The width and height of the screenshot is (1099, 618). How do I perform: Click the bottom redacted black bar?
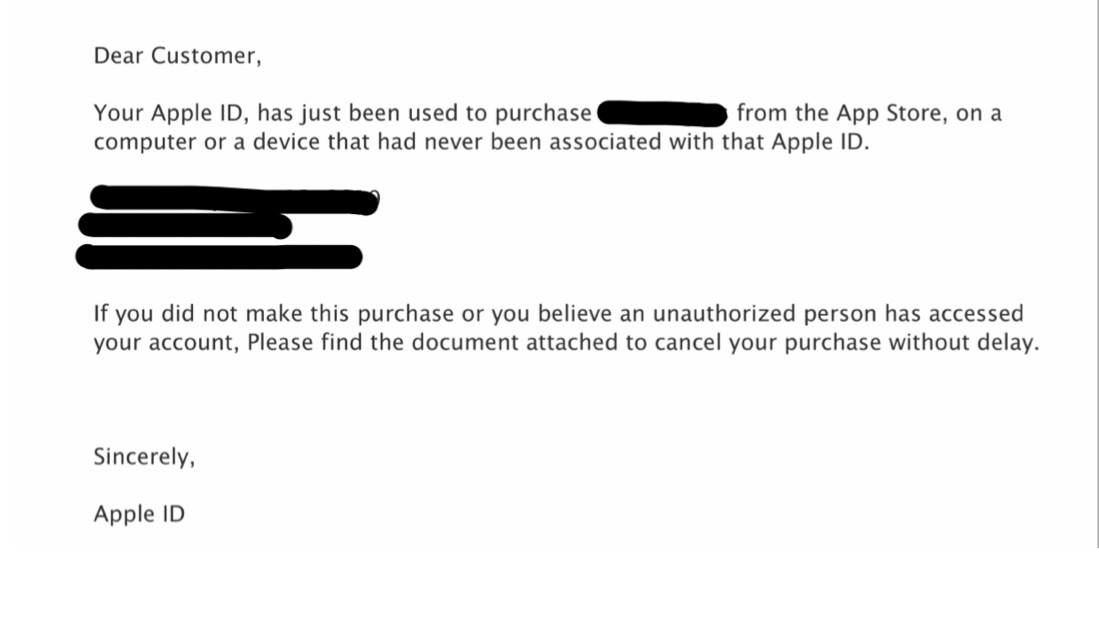click(219, 256)
